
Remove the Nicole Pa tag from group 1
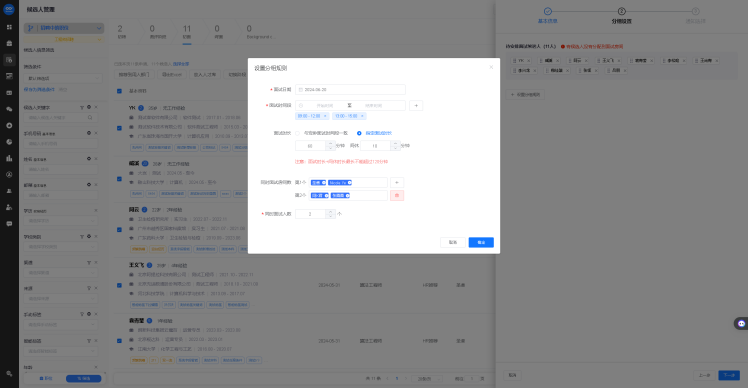(x=349, y=183)
